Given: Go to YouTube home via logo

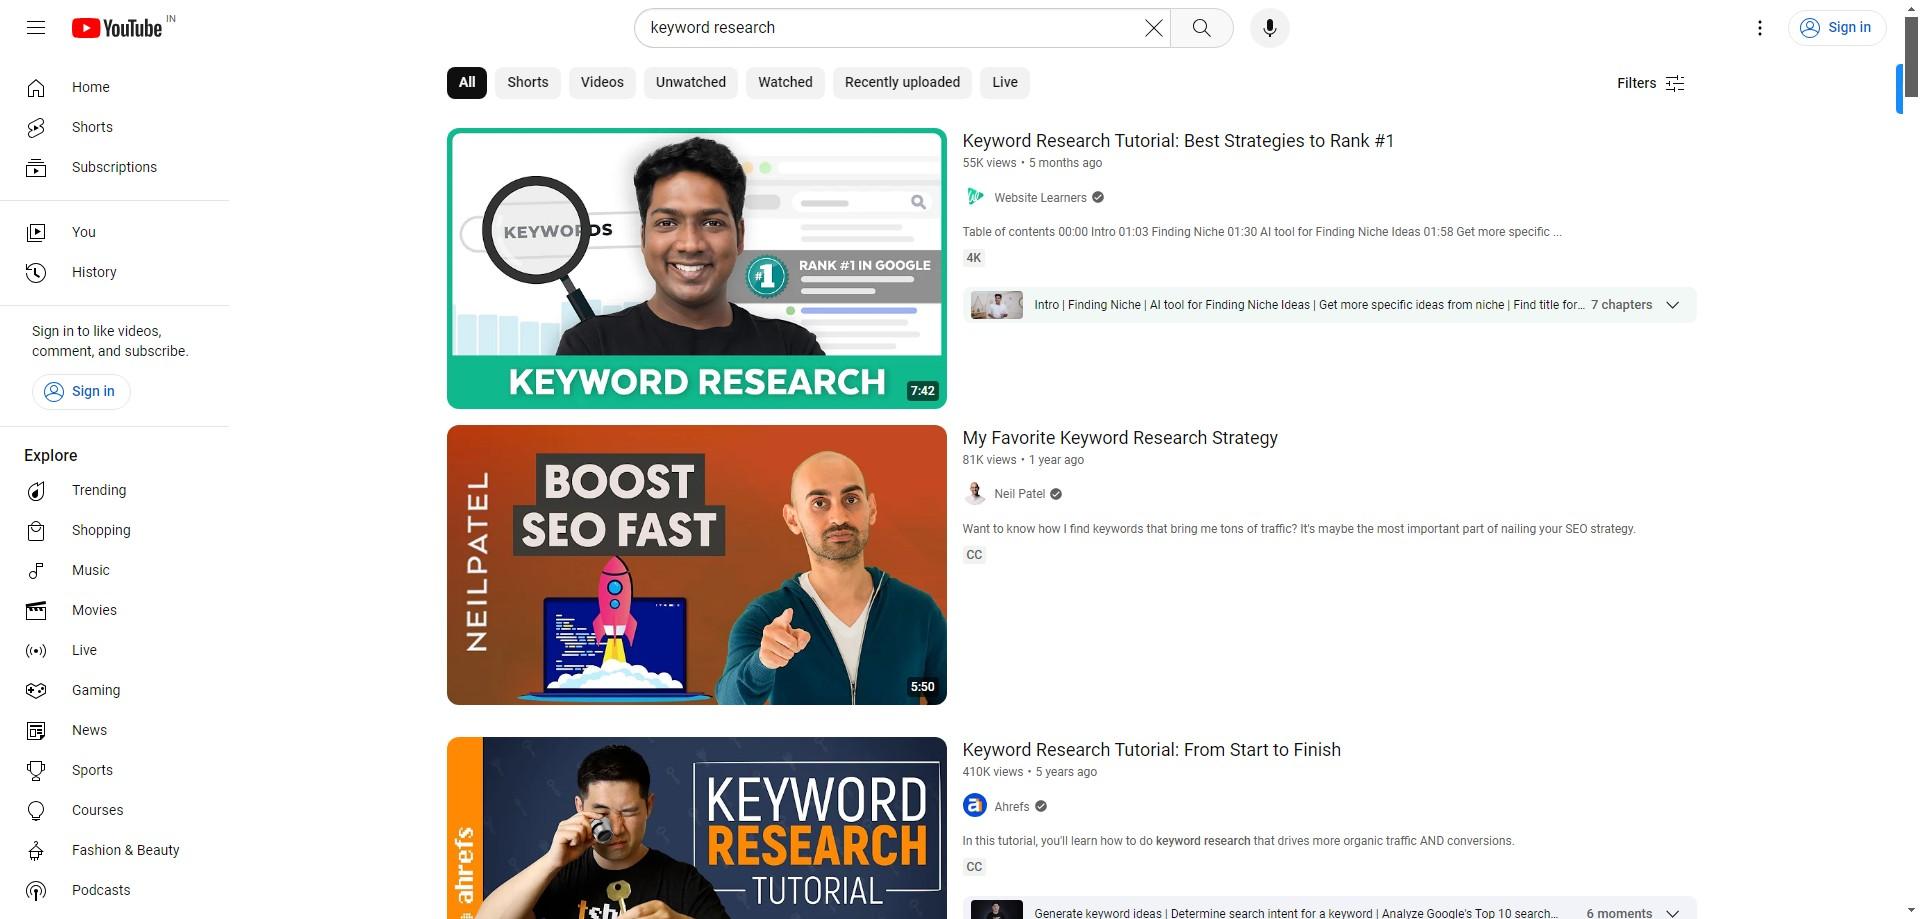Looking at the screenshot, I should 117,28.
